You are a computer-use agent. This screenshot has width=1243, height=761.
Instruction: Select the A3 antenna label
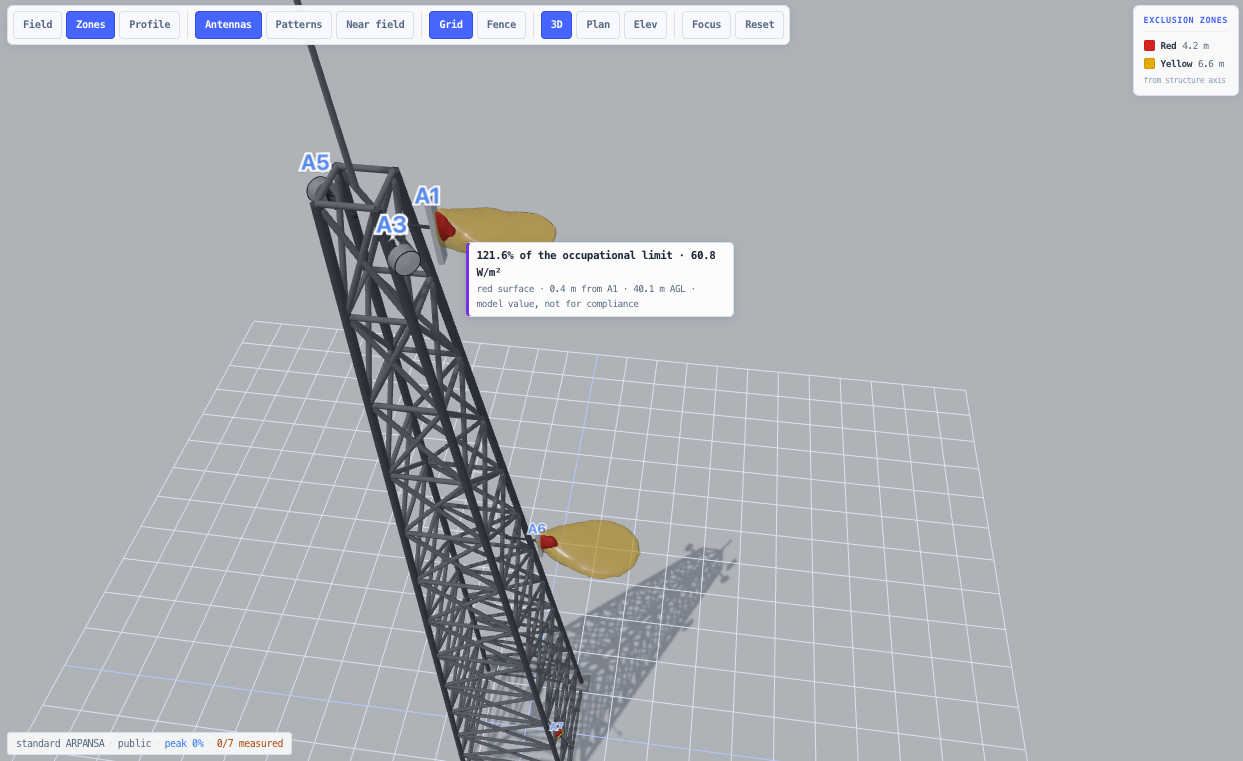point(391,225)
